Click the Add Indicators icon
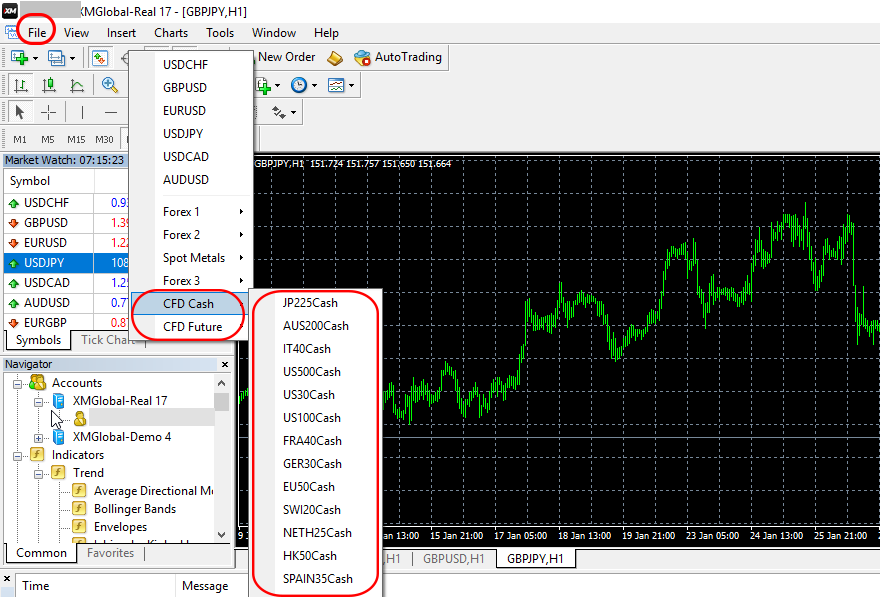880x597 pixels. 263,85
